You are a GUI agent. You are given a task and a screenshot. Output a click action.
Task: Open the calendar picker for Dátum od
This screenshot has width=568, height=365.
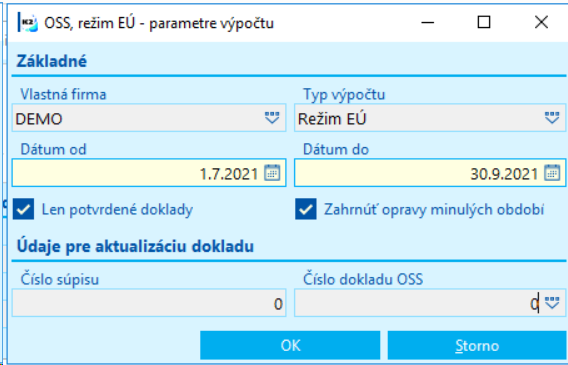(x=272, y=173)
